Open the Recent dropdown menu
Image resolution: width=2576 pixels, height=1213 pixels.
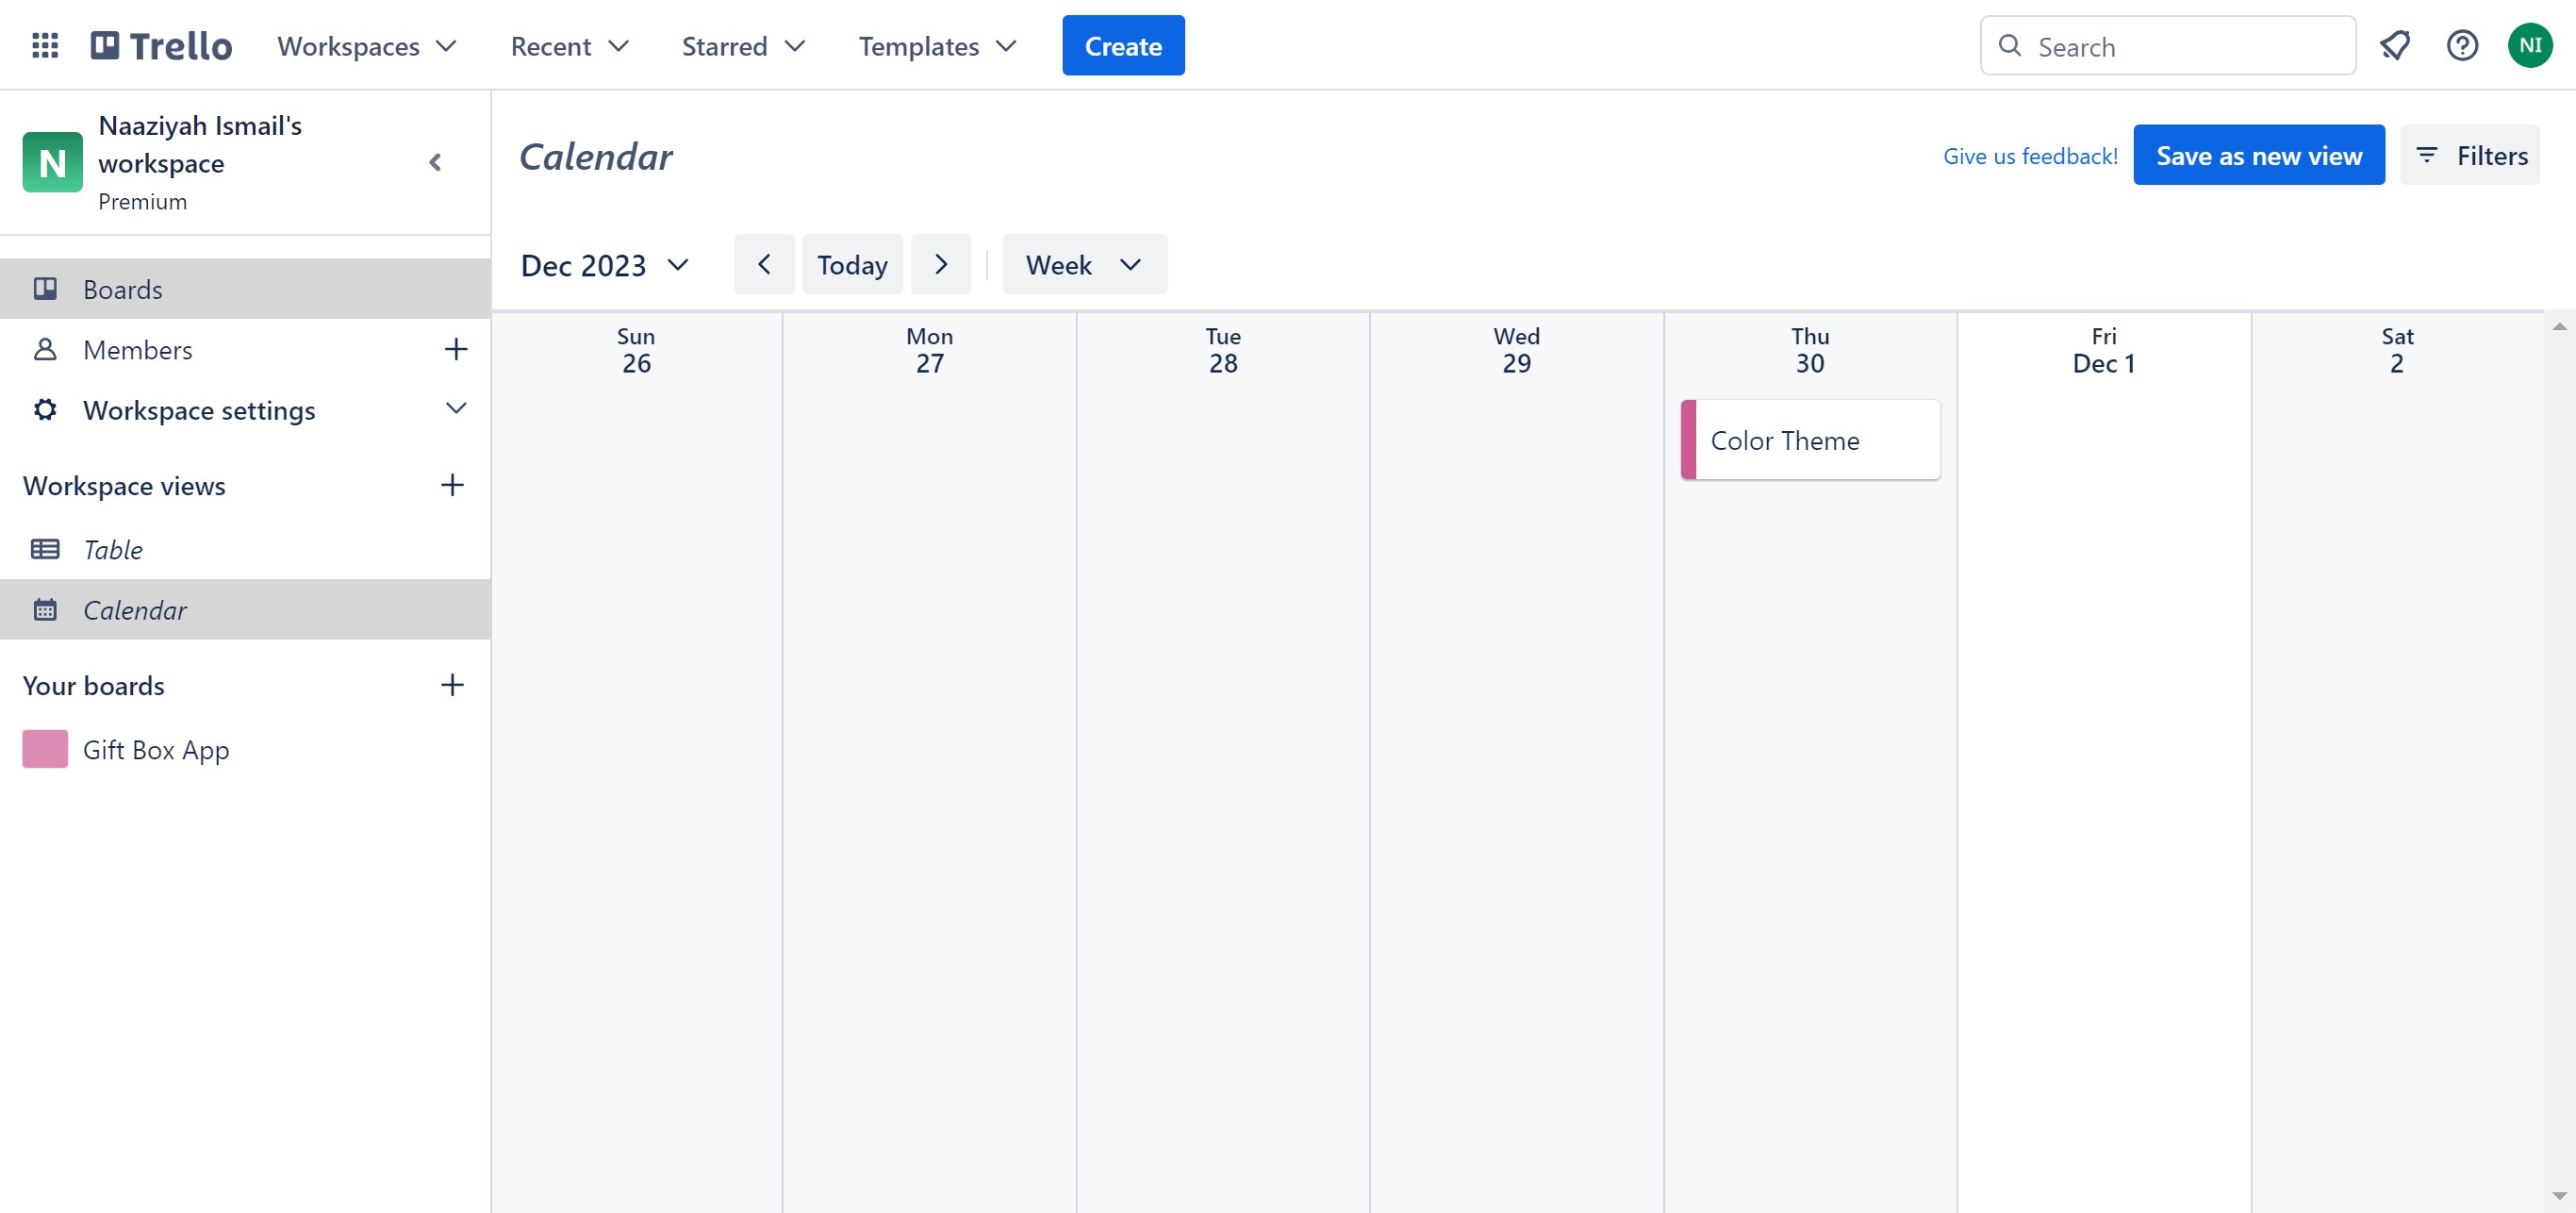click(569, 46)
